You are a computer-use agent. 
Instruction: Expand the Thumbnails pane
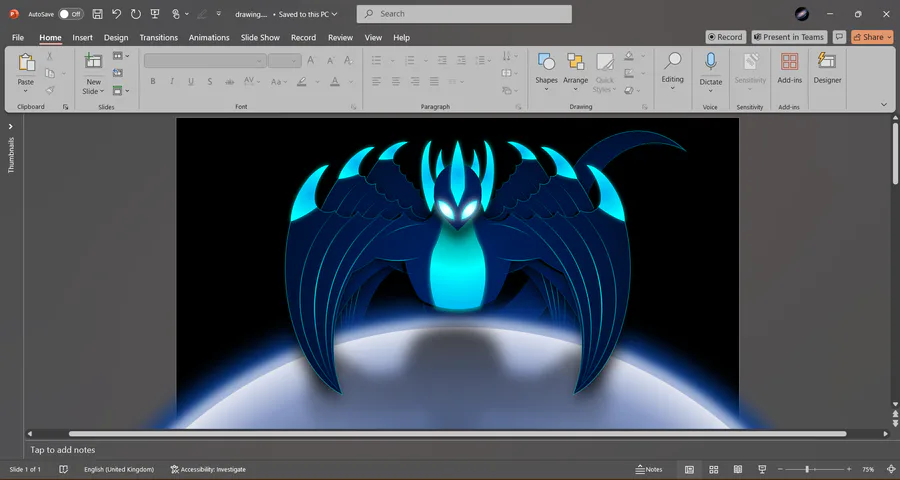(10, 126)
